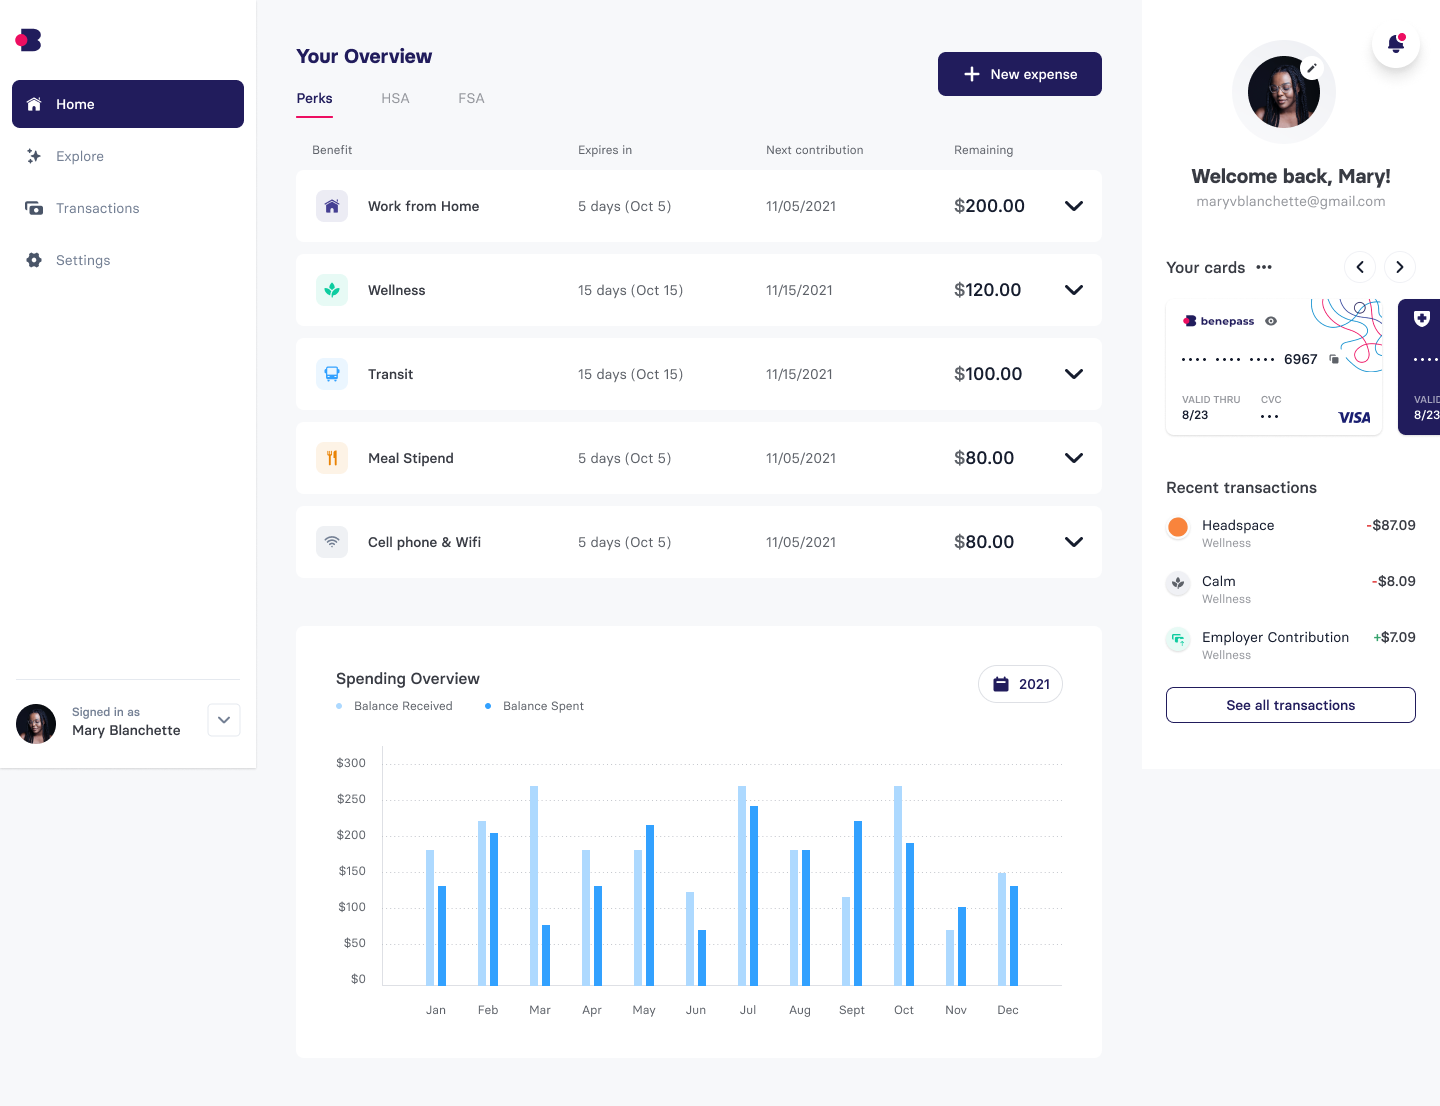Click the Work from Home house icon
Viewport: 1440px width, 1106px height.
pyautogui.click(x=332, y=206)
